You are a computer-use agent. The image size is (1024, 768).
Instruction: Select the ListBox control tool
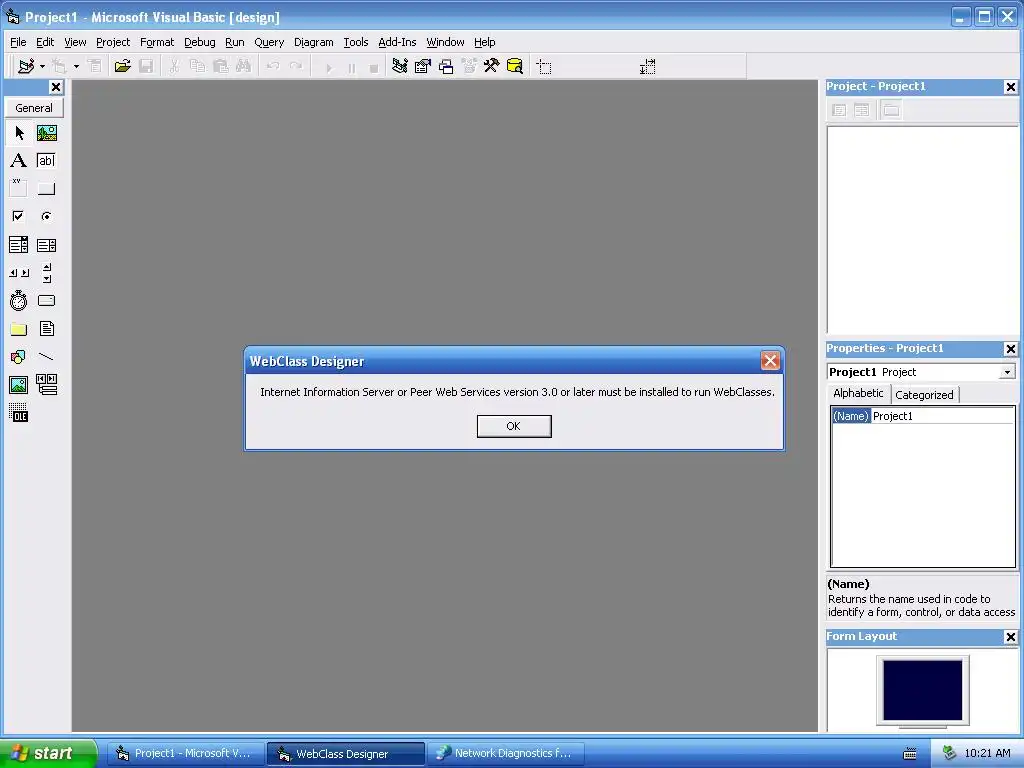[x=46, y=245]
